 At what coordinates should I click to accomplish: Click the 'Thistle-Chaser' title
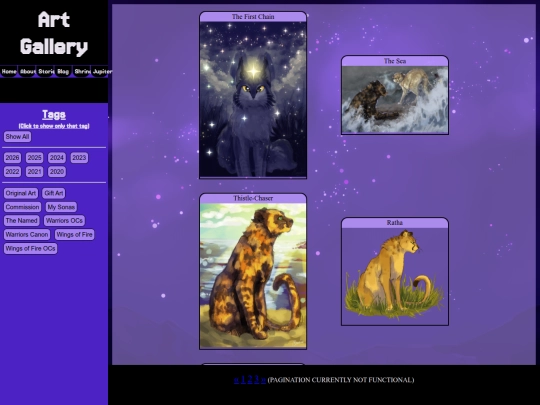(x=253, y=198)
